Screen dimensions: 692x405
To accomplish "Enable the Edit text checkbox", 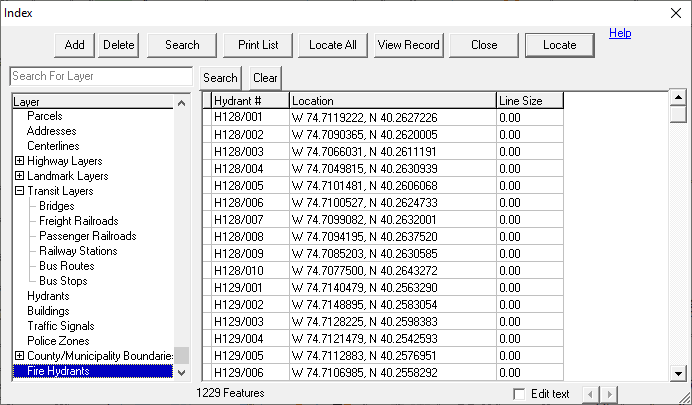I will [517, 394].
